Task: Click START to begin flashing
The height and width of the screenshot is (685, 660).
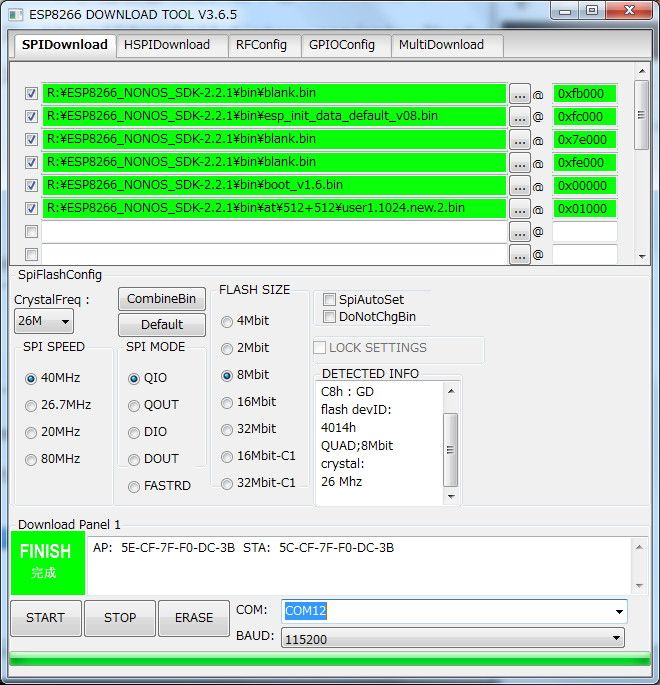Action: point(45,618)
